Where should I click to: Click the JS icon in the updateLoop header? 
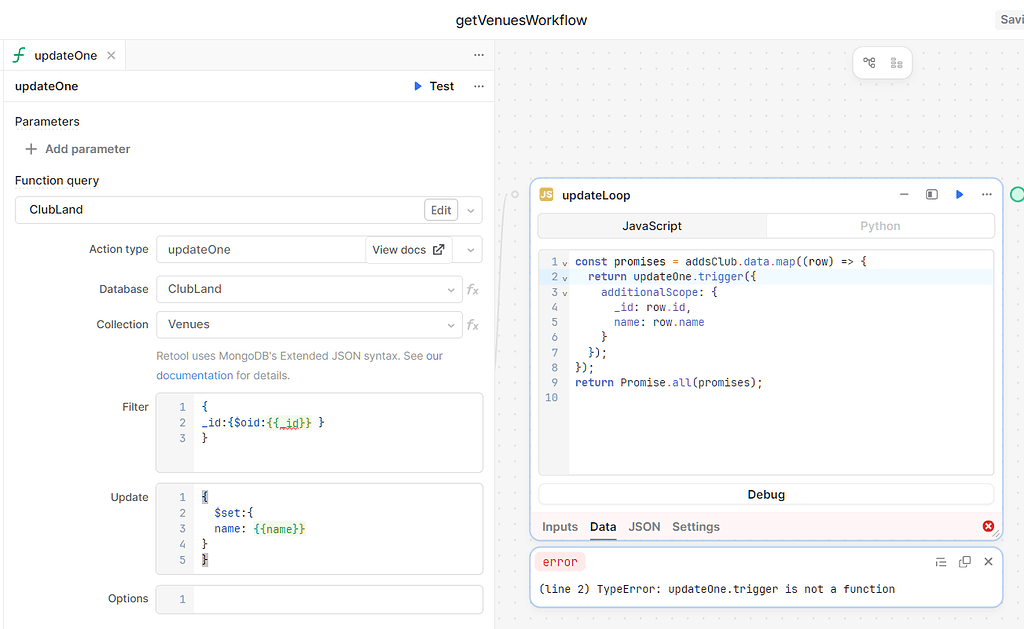click(546, 195)
